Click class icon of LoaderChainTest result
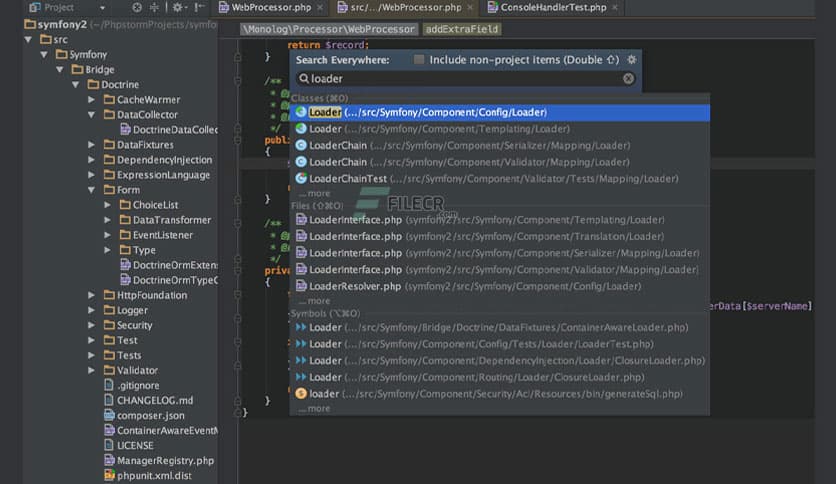Image resolution: width=836 pixels, height=484 pixels. [x=301, y=179]
